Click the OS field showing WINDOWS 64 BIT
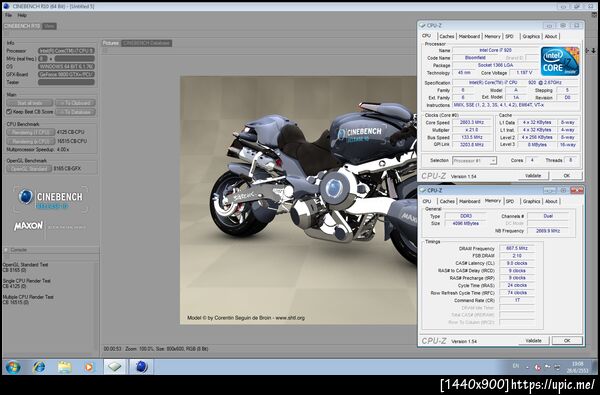This screenshot has height=395, width=600. click(66, 67)
